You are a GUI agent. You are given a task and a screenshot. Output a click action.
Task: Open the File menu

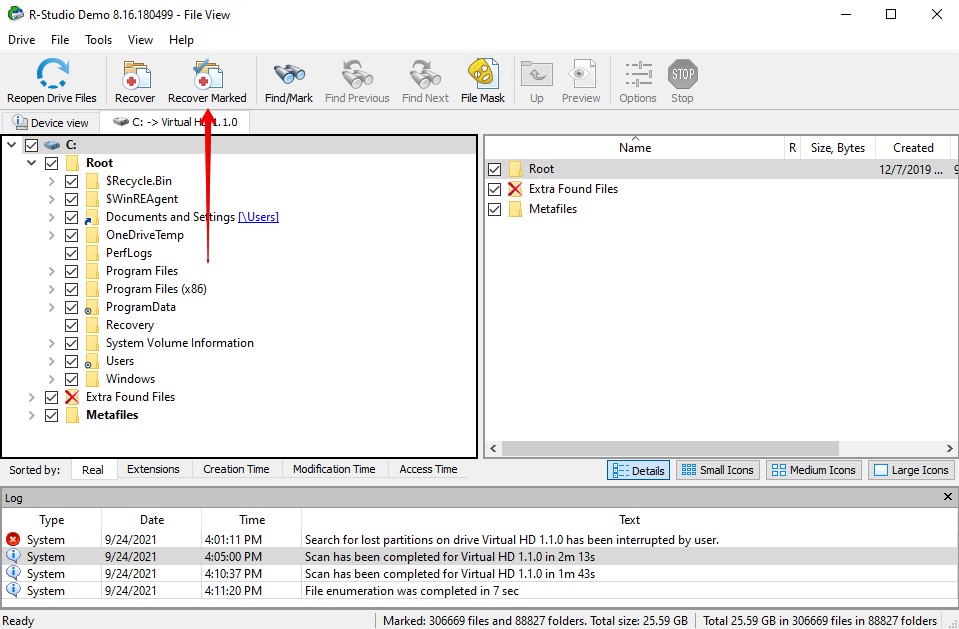pyautogui.click(x=60, y=40)
